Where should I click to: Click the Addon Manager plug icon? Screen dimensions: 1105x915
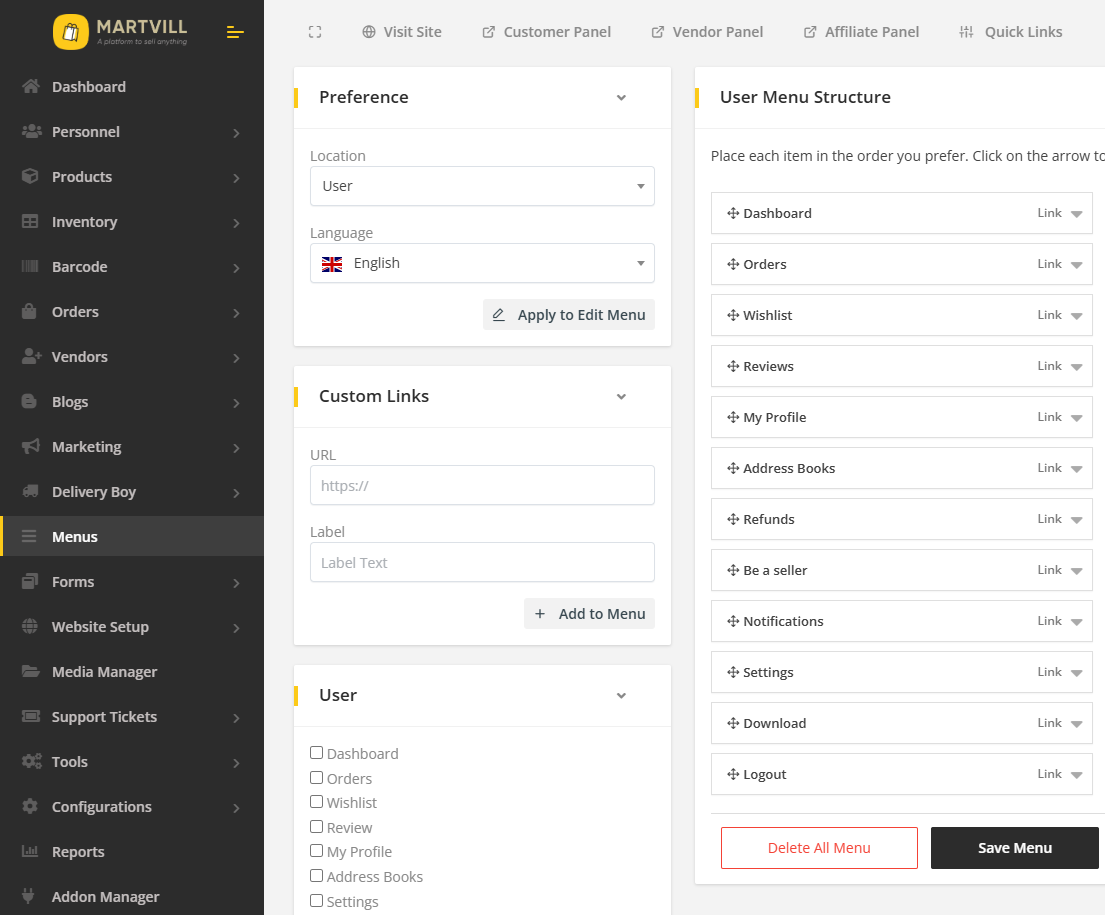tap(31, 897)
